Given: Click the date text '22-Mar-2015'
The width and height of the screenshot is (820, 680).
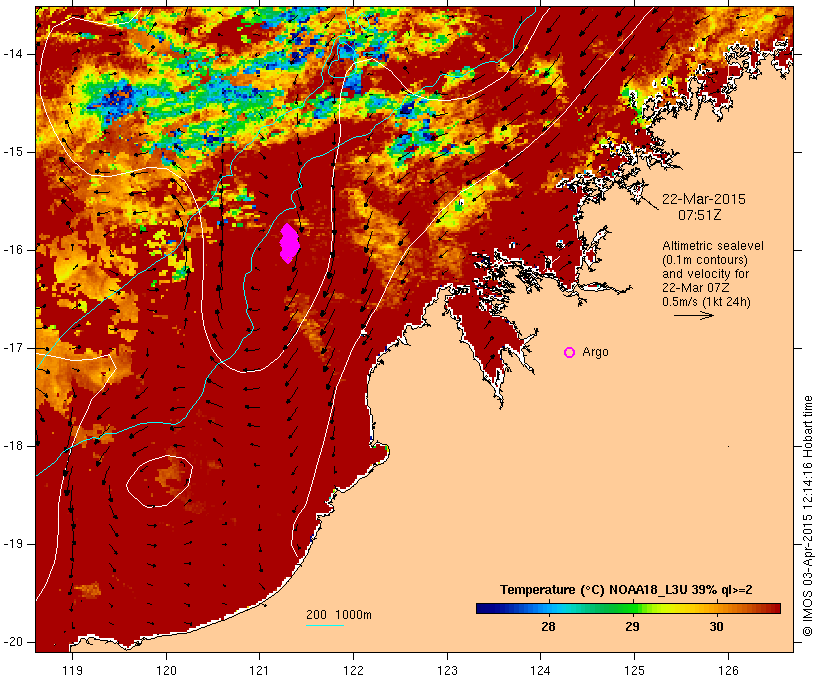Looking at the screenshot, I should 703,199.
